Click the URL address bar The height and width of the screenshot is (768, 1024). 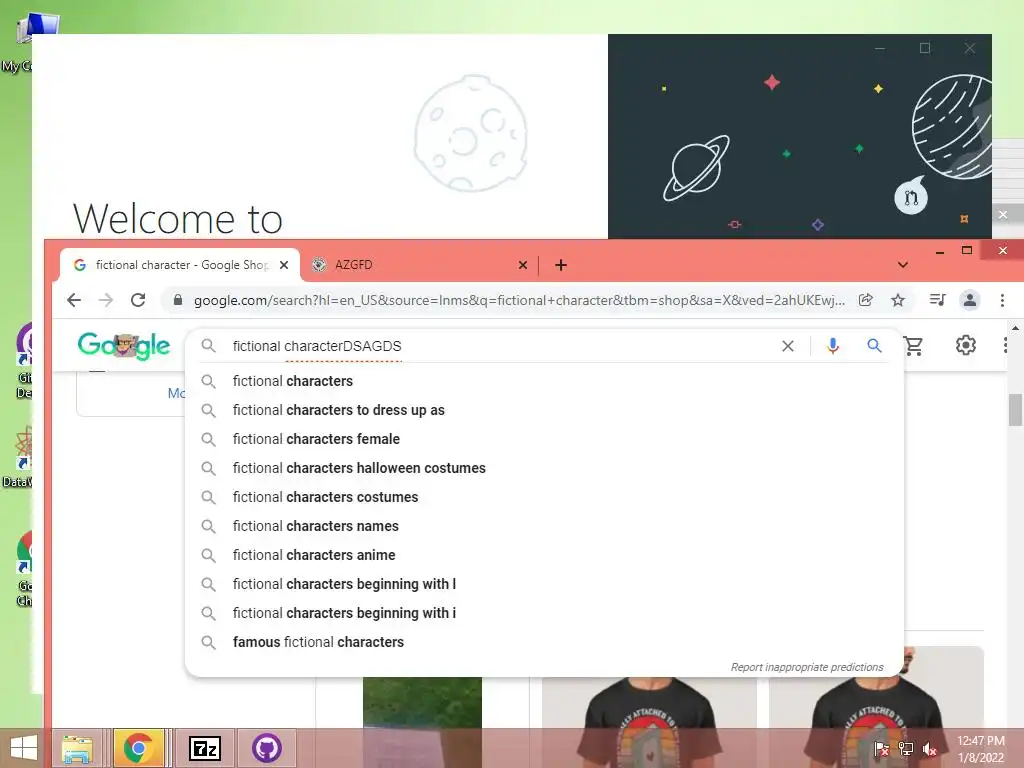[x=519, y=300]
